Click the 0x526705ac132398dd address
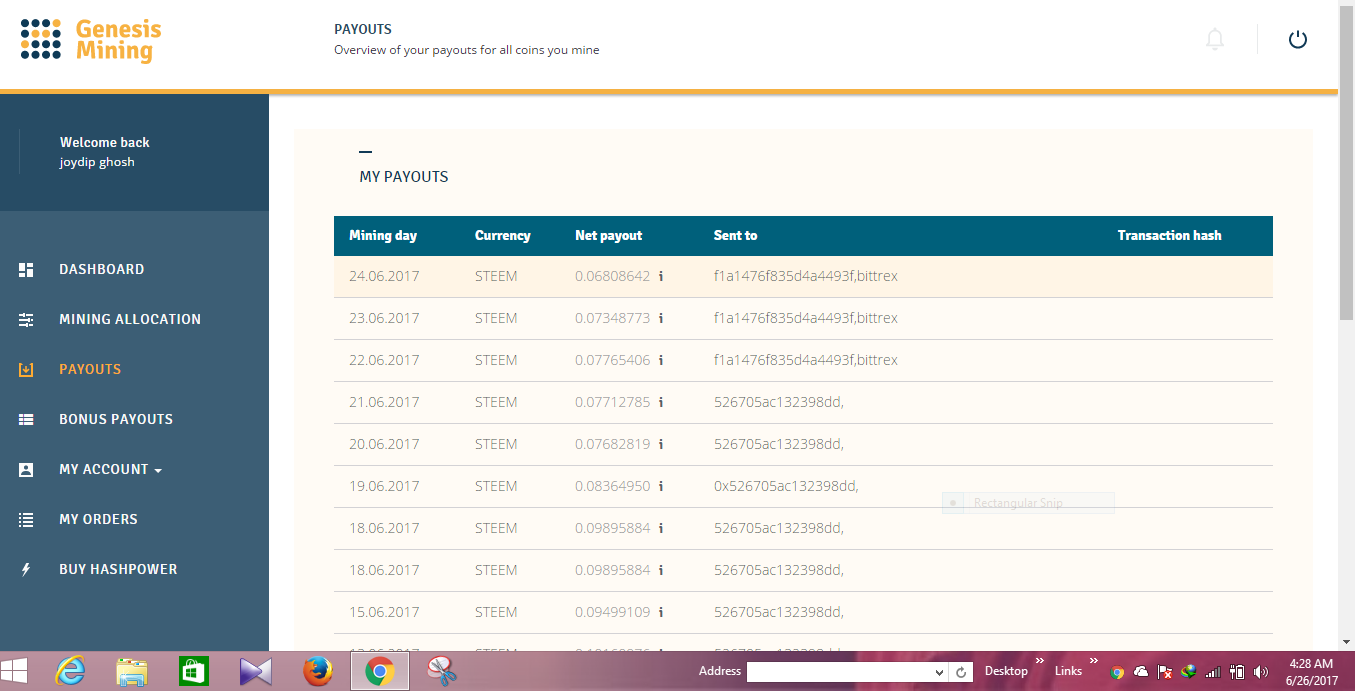Viewport: 1355px width, 691px height. click(x=786, y=486)
